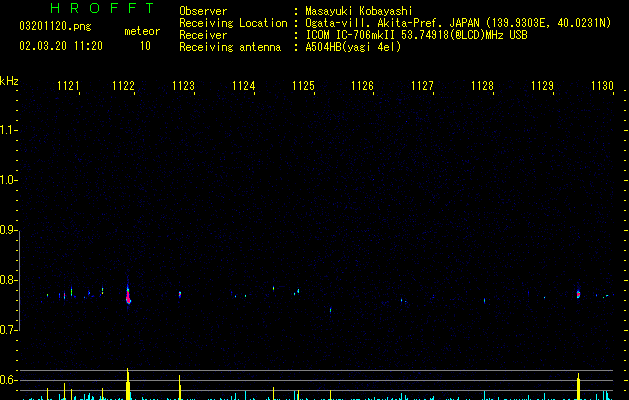The width and height of the screenshot is (629, 400).
Task: Select the filename 03201120.png
Action: pos(55,26)
